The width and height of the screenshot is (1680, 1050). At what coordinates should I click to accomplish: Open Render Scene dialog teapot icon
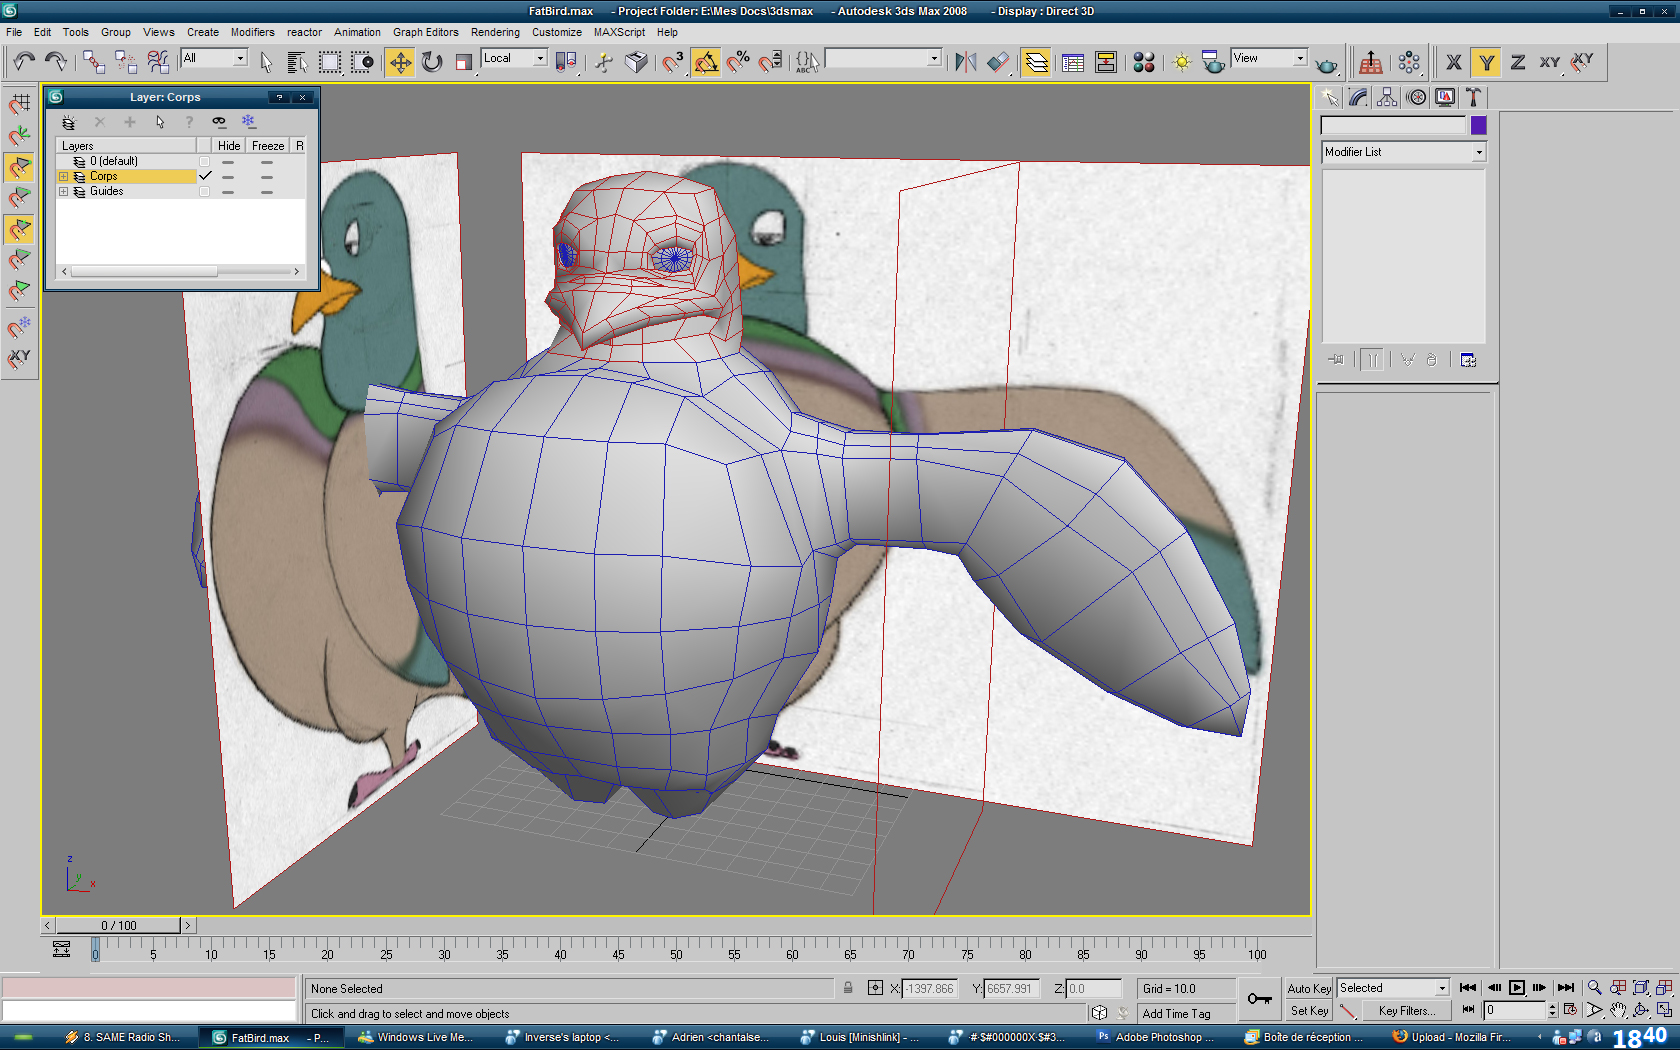click(x=1212, y=62)
